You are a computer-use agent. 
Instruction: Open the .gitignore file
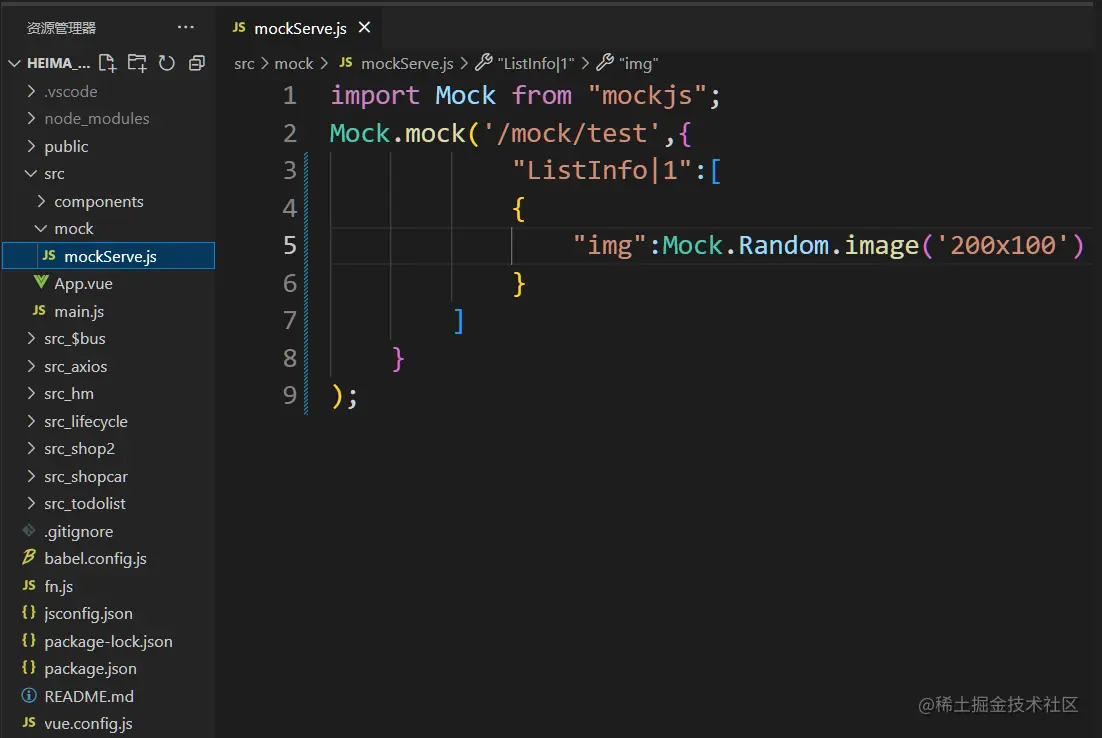coord(109,531)
